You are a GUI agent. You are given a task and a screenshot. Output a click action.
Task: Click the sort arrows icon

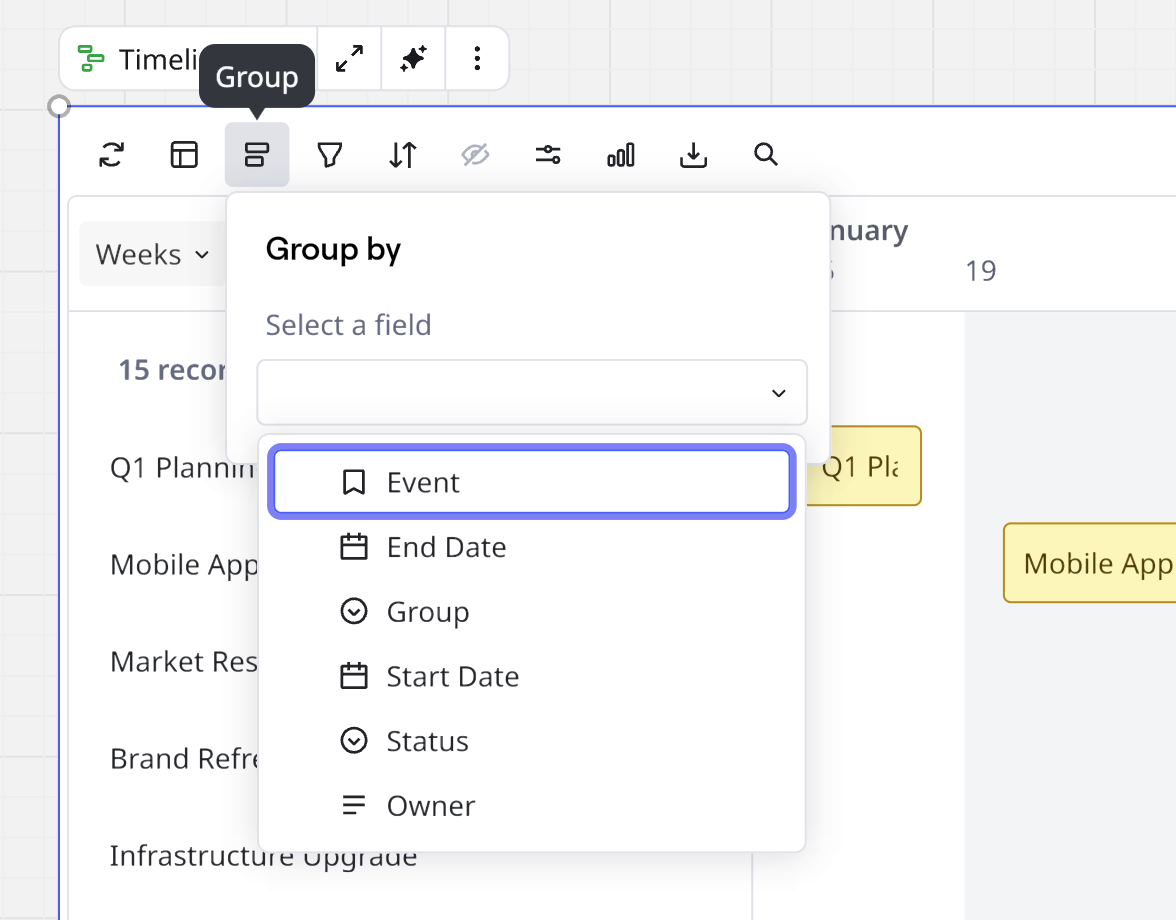(x=403, y=155)
